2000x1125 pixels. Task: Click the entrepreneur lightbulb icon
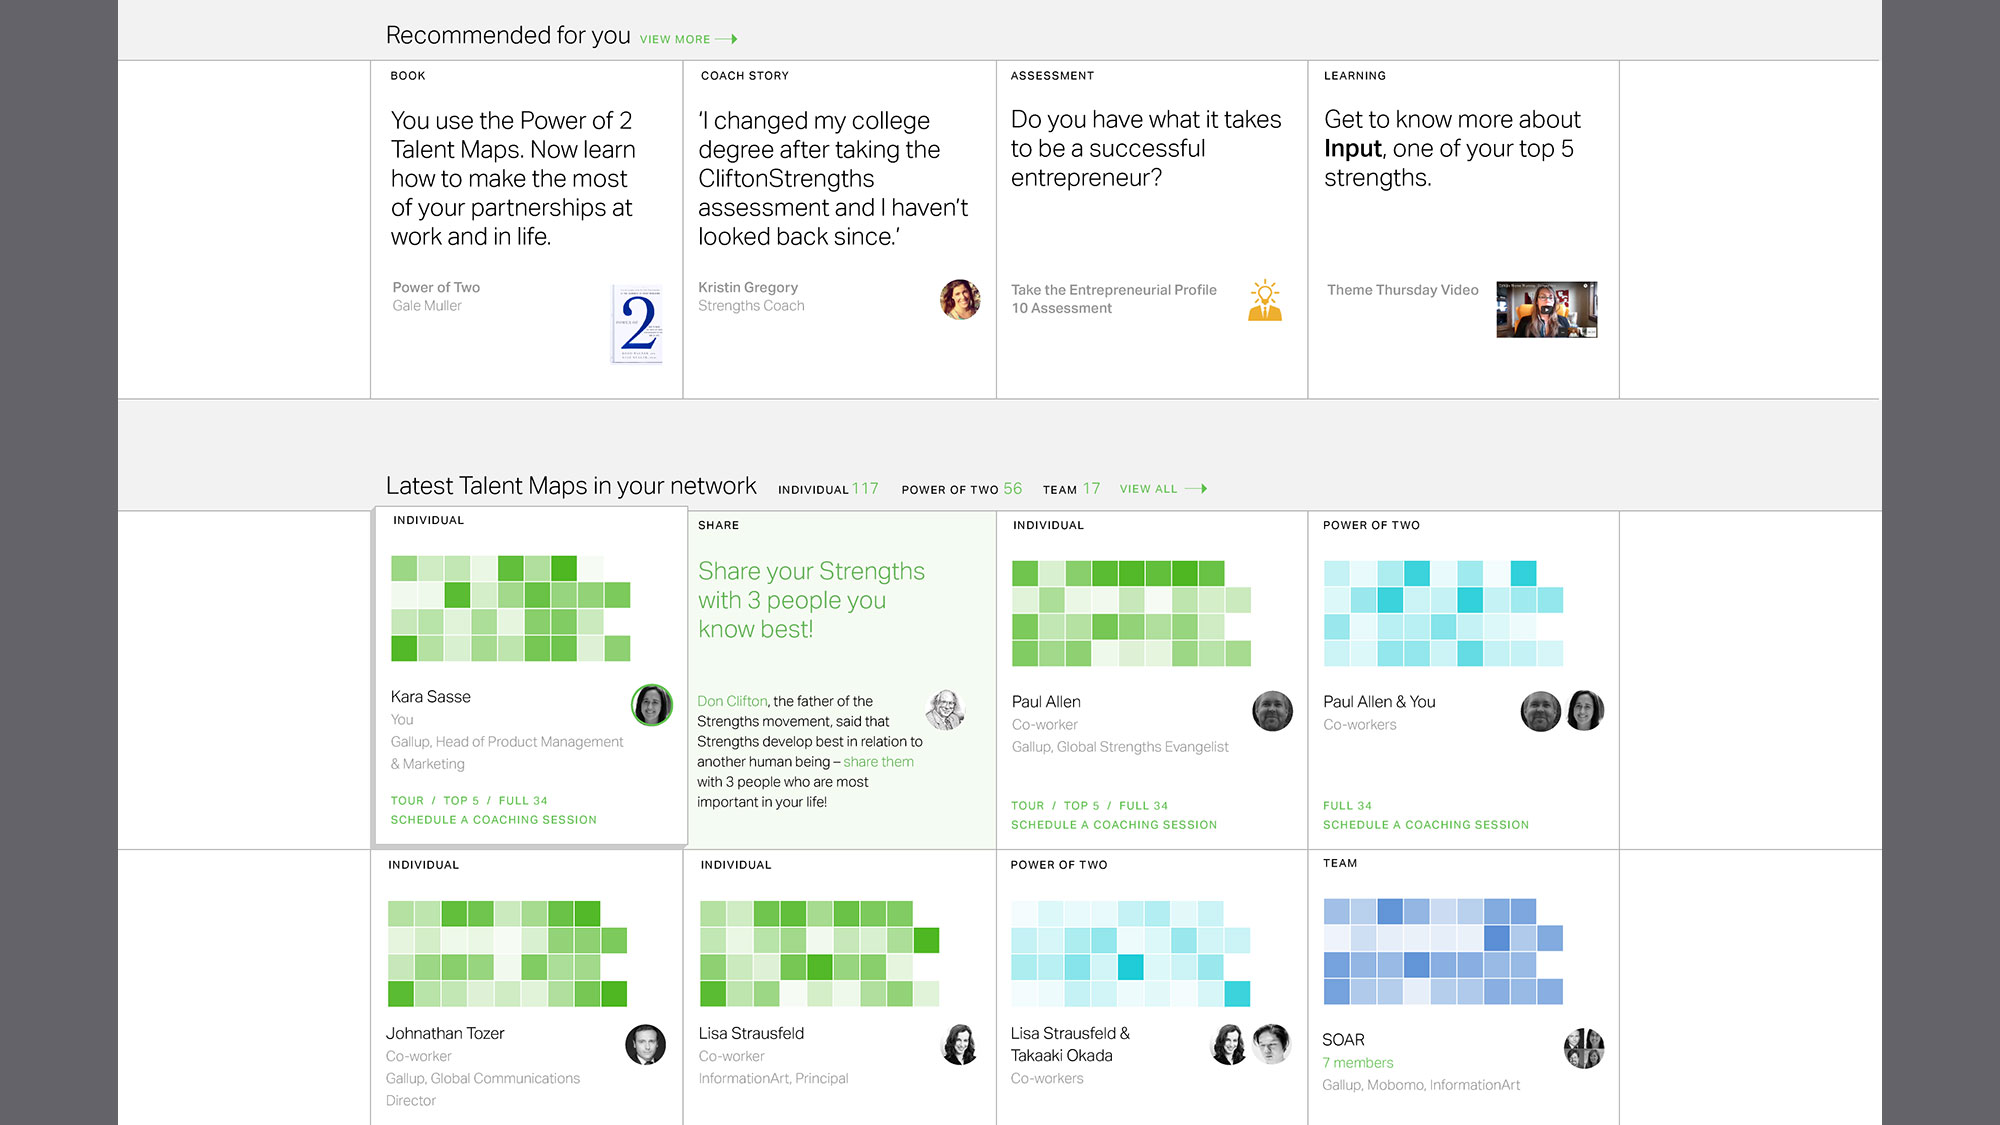(1265, 300)
